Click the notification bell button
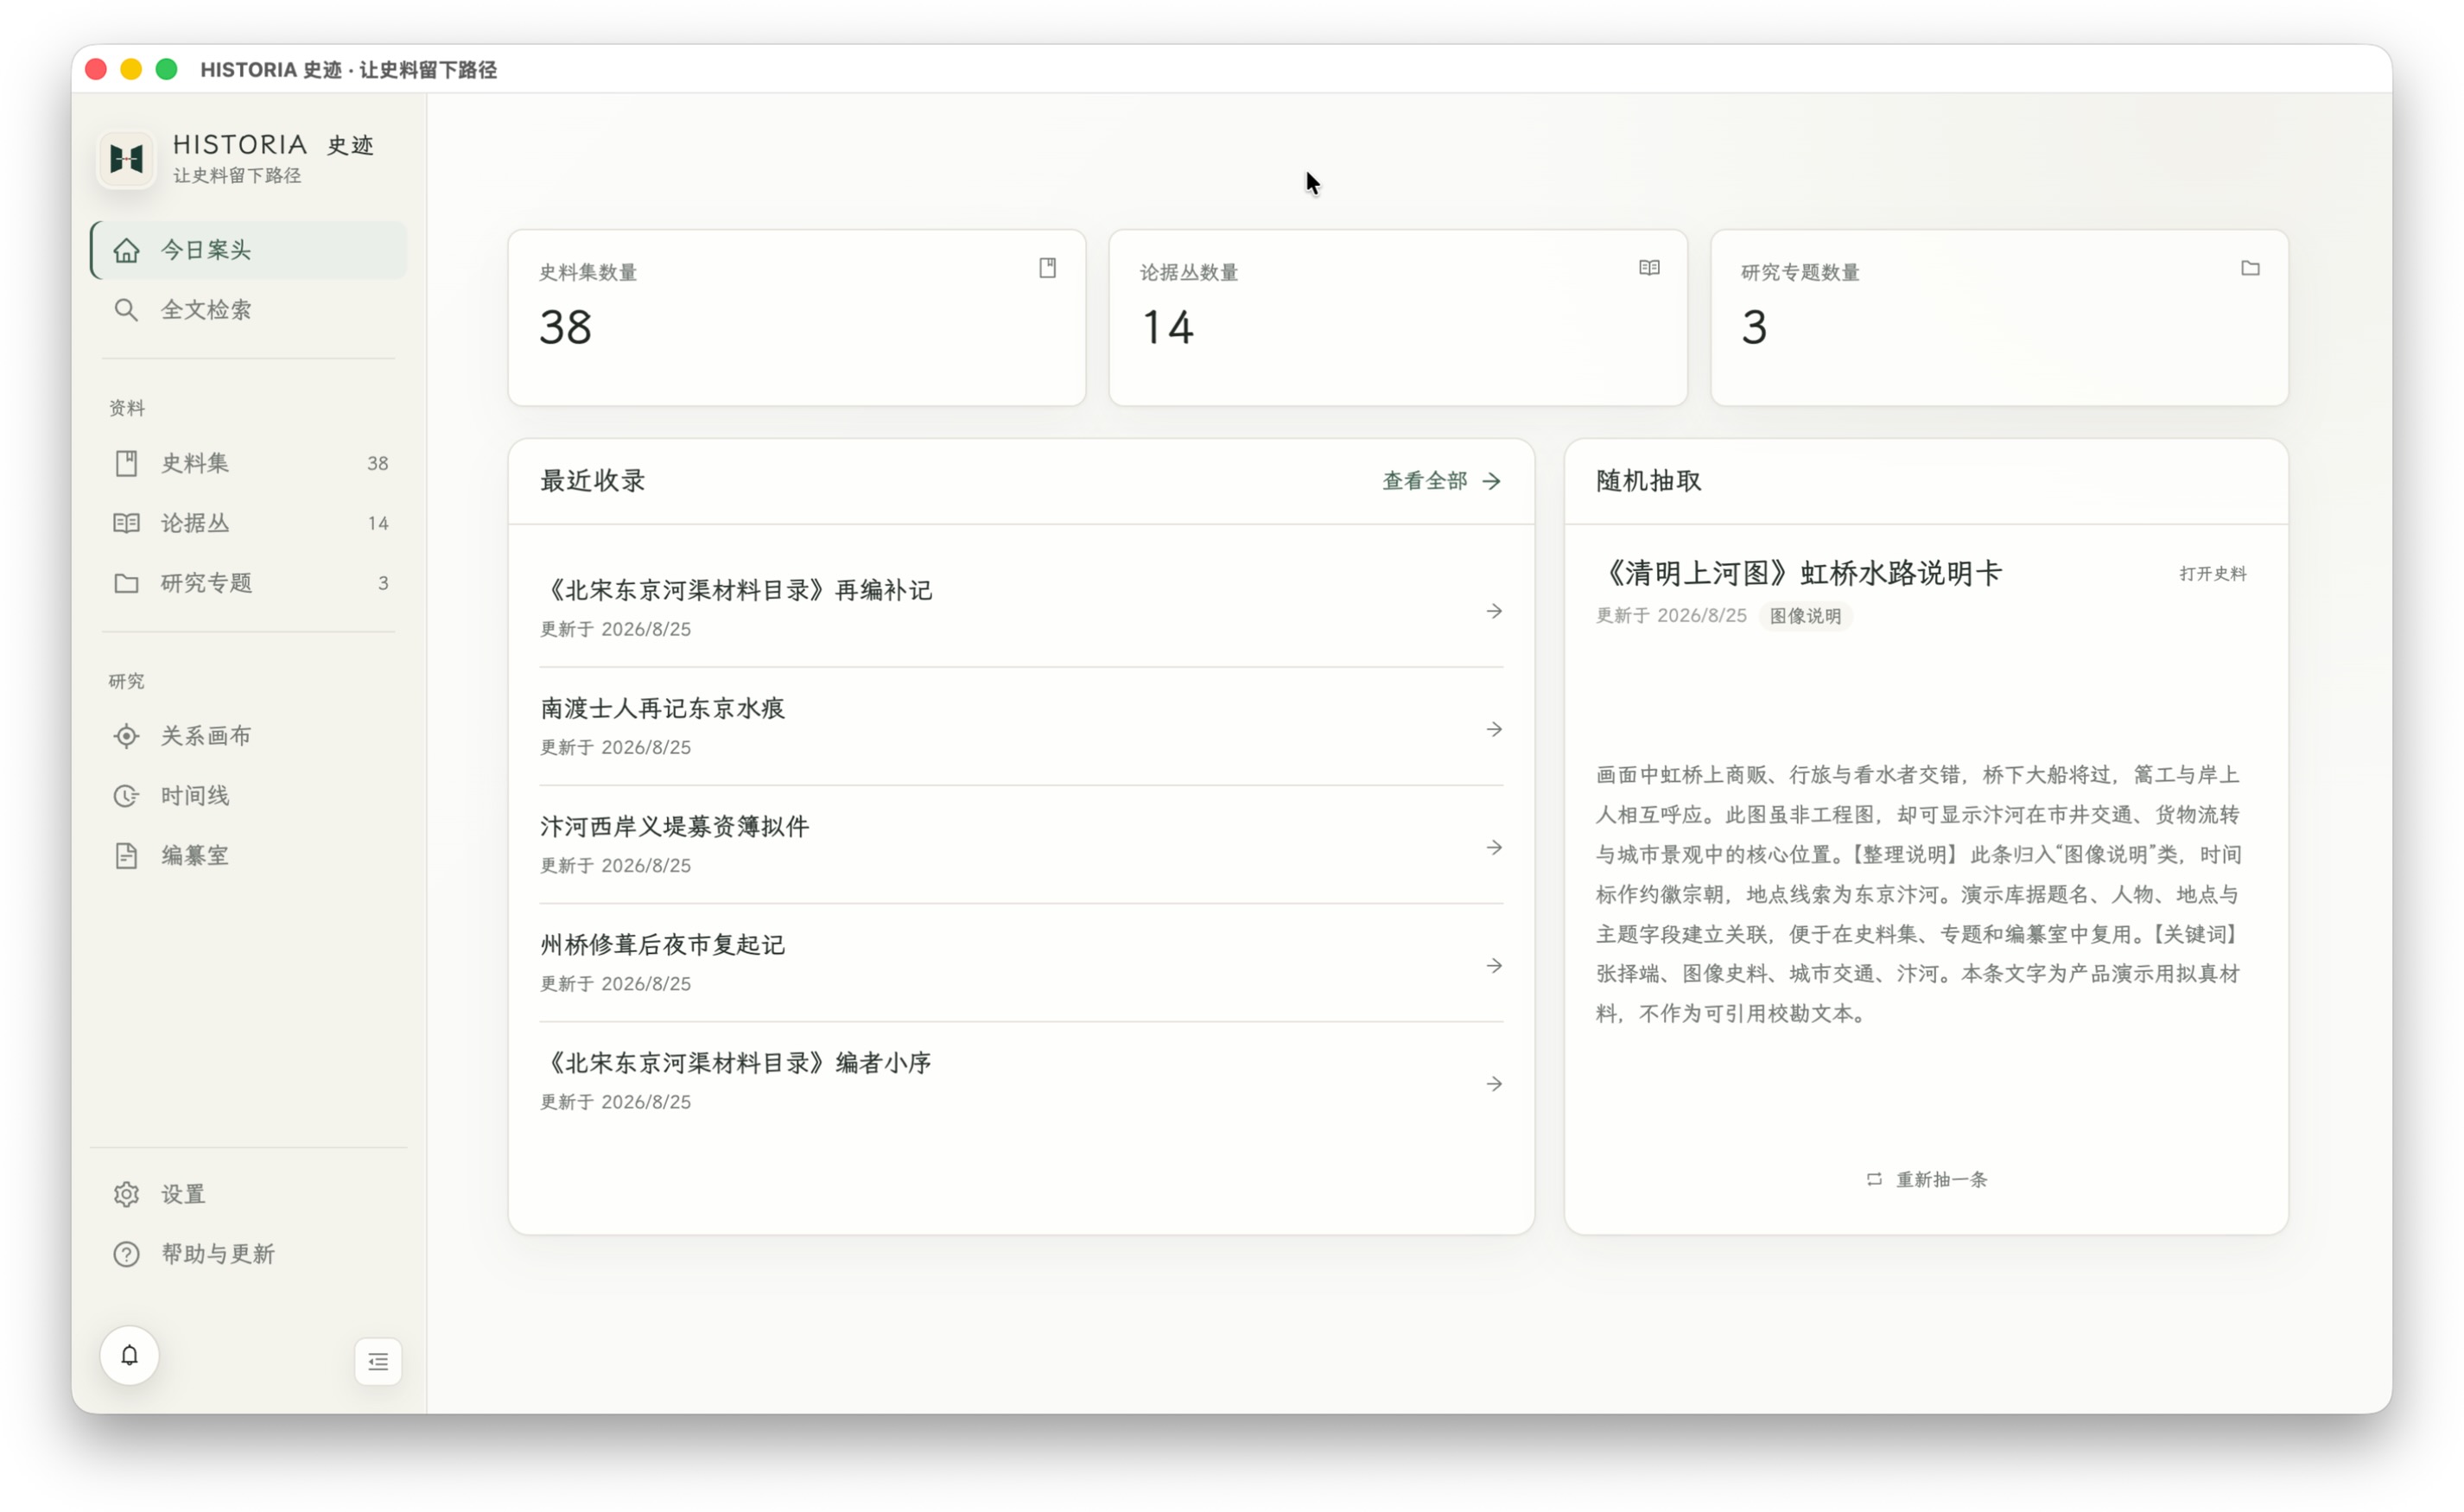 pos(129,1355)
